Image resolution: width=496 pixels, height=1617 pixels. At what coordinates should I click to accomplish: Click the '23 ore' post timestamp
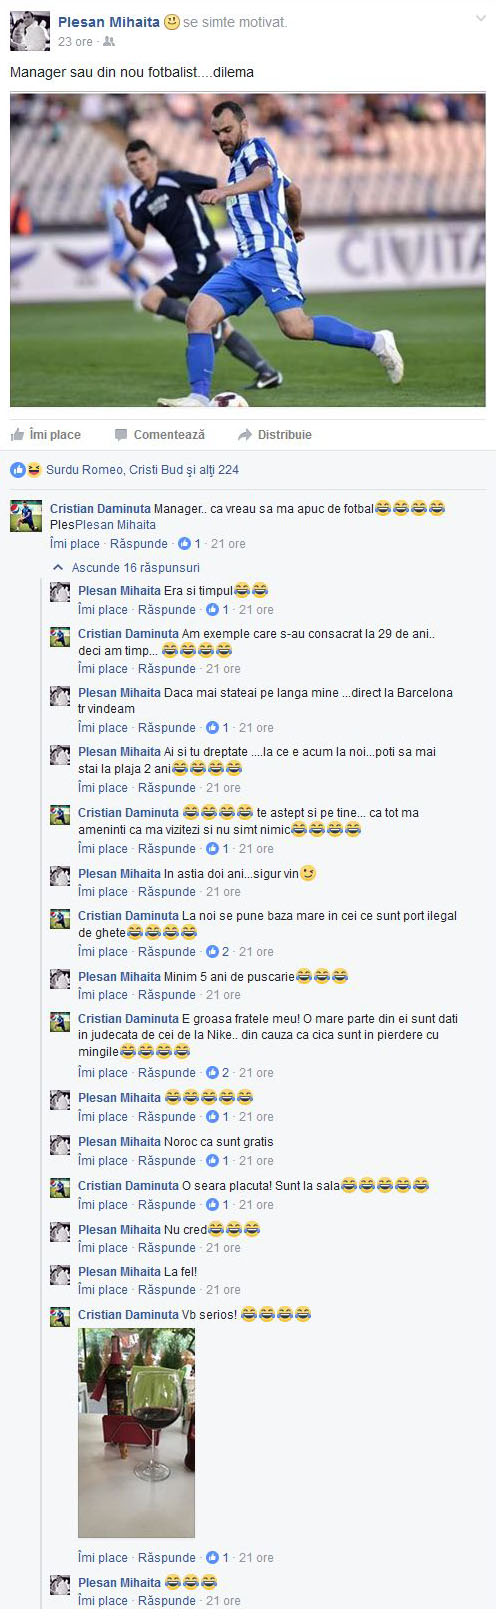coord(75,42)
